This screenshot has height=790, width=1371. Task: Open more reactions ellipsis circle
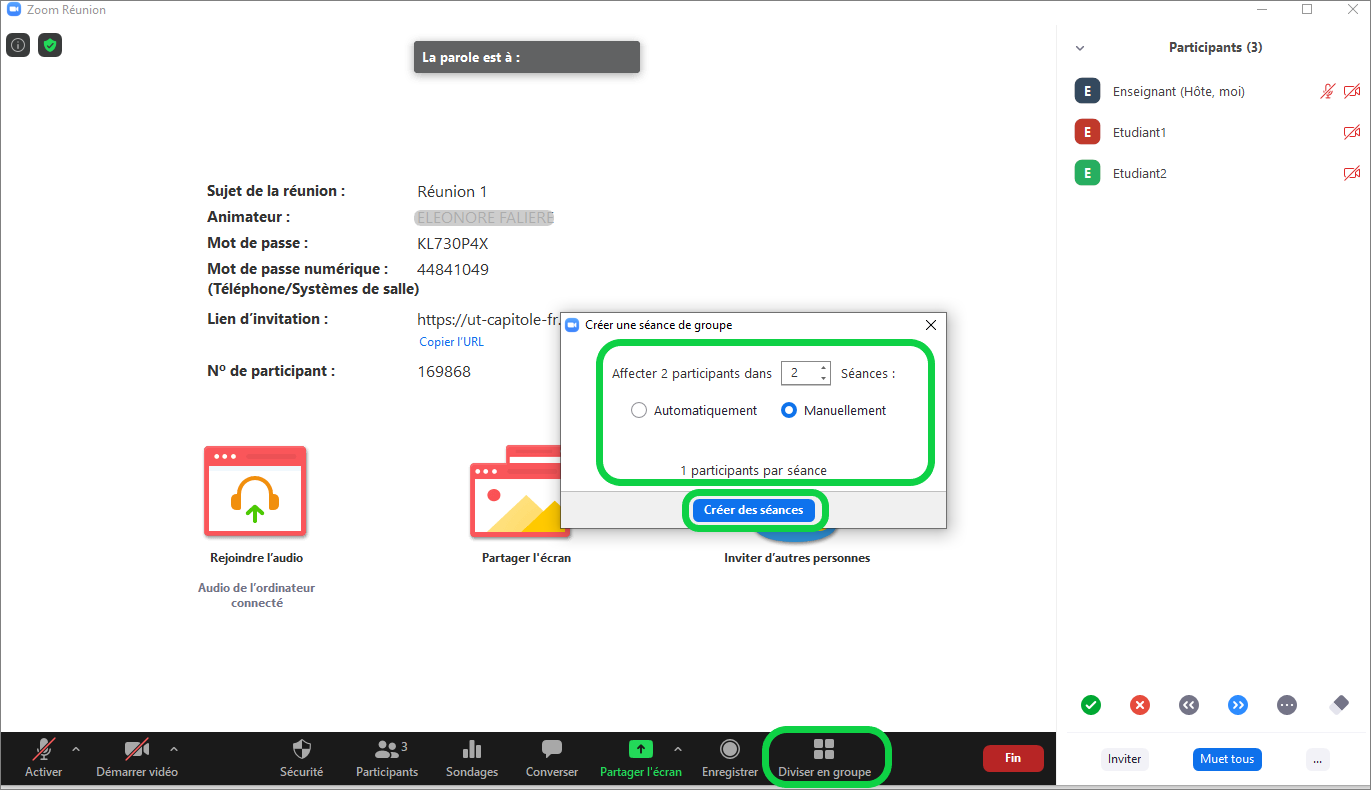1287,705
